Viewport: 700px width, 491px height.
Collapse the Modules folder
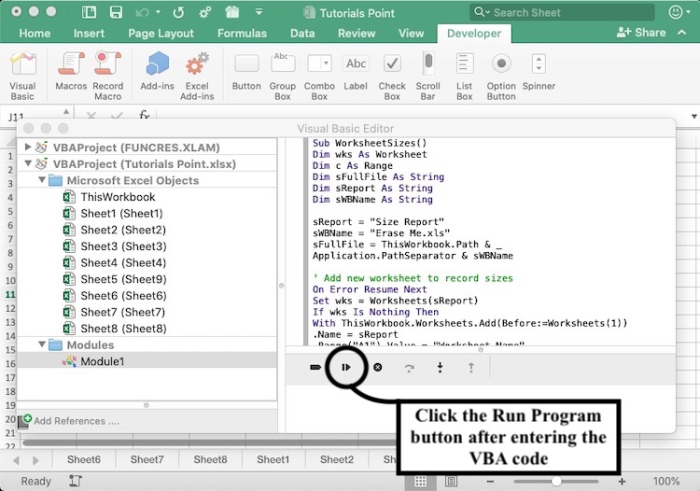click(x=42, y=344)
